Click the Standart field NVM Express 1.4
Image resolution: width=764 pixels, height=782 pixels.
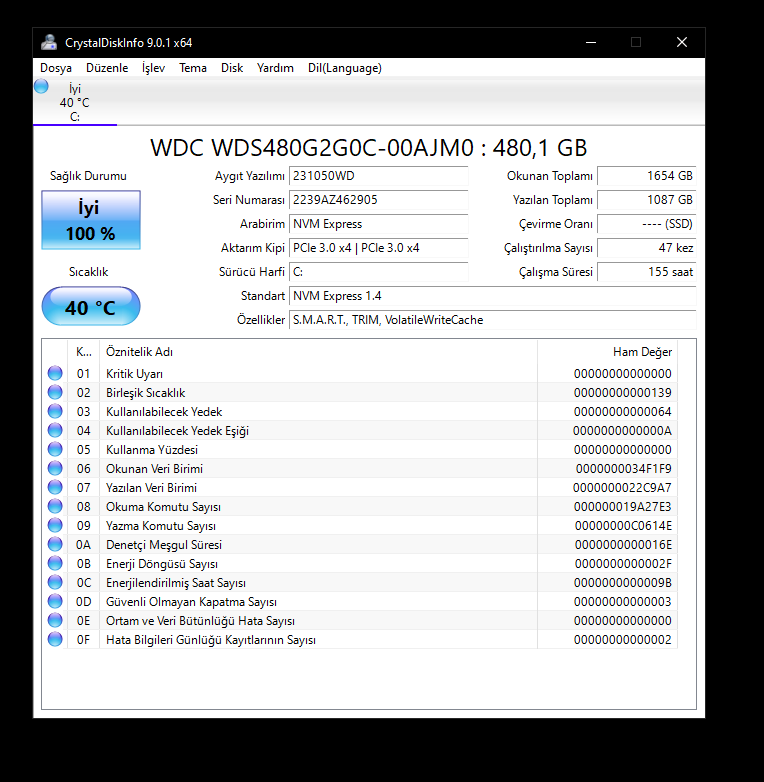point(492,296)
